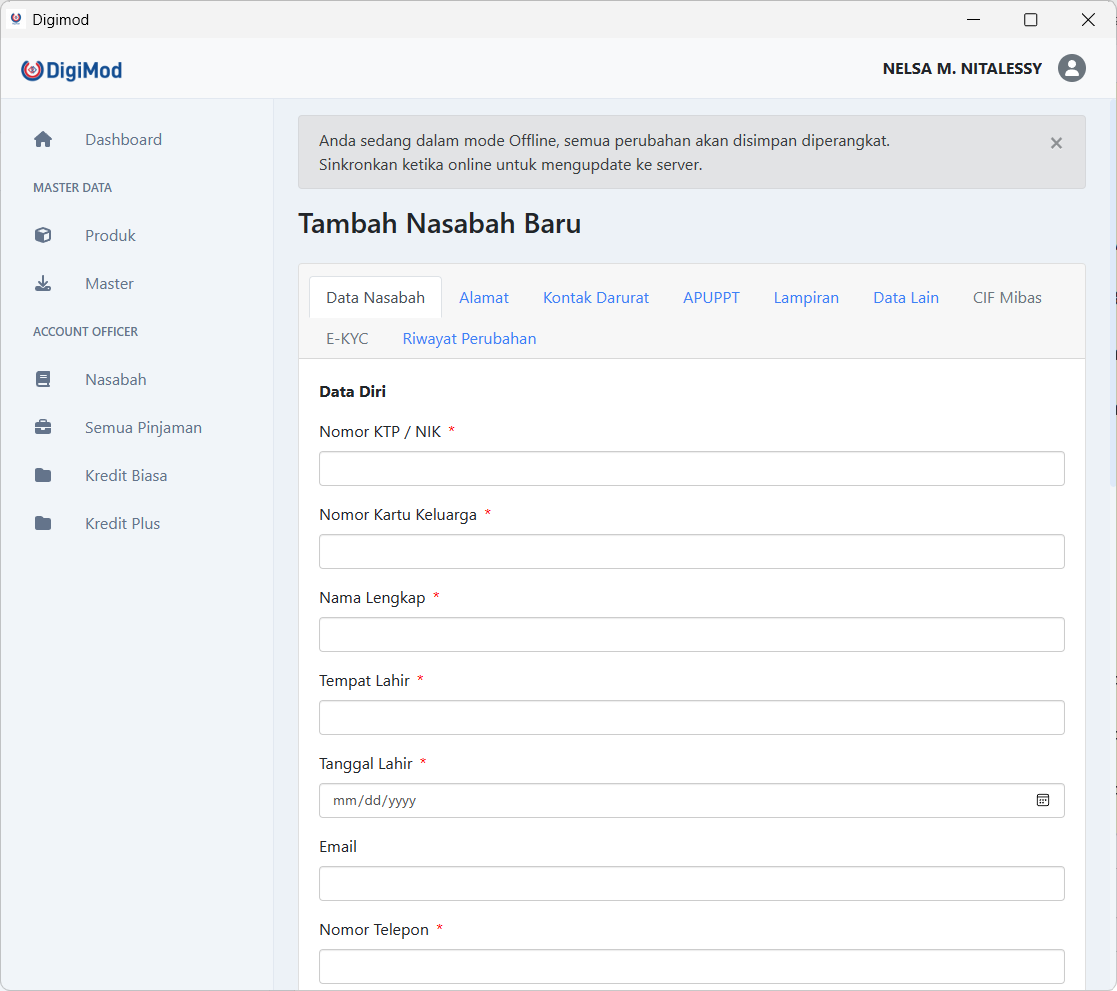Viewport: 1117px width, 991px height.
Task: Click the Semua Pinjaman briefcase icon
Action: coord(43,428)
